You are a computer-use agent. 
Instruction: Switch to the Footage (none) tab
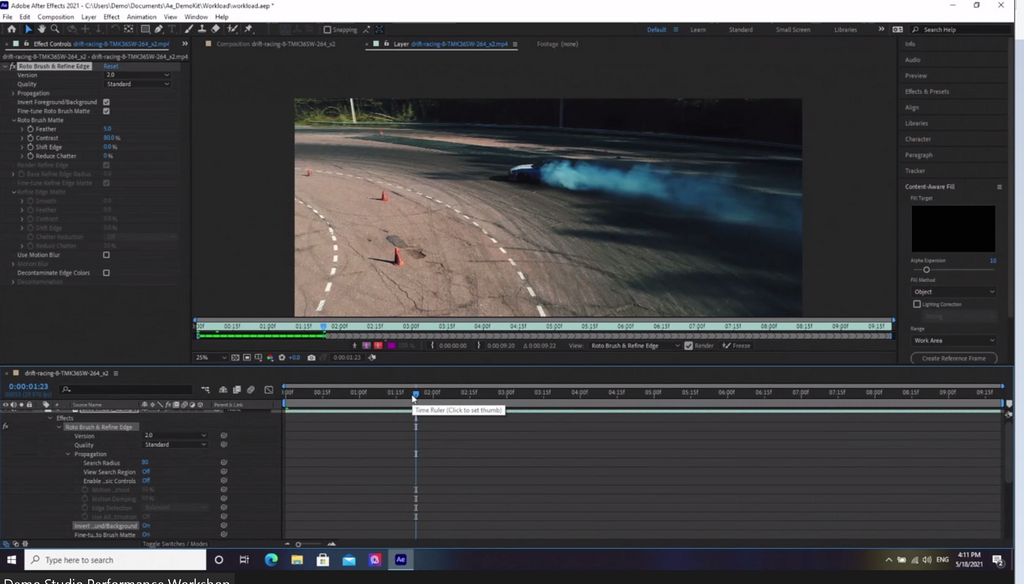[557, 44]
